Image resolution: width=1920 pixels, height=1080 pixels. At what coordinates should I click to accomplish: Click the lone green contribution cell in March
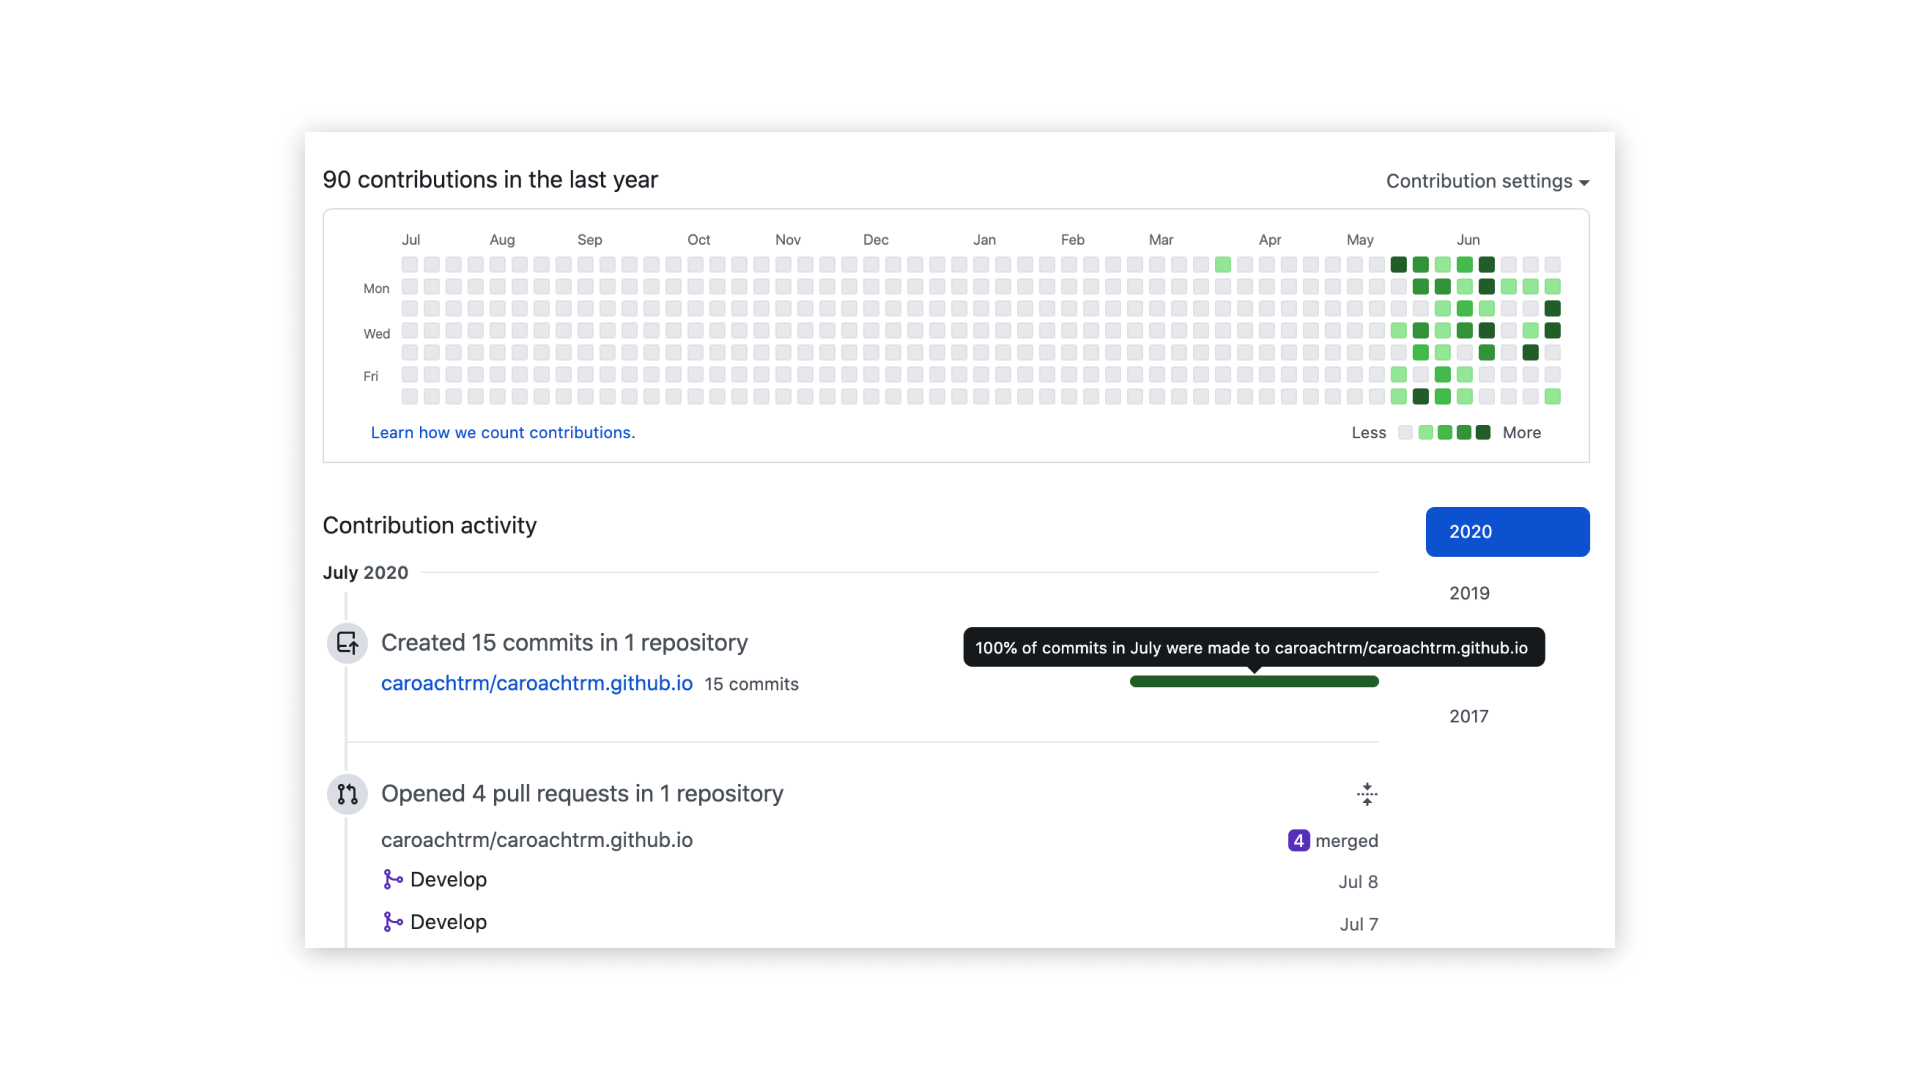1223,265
